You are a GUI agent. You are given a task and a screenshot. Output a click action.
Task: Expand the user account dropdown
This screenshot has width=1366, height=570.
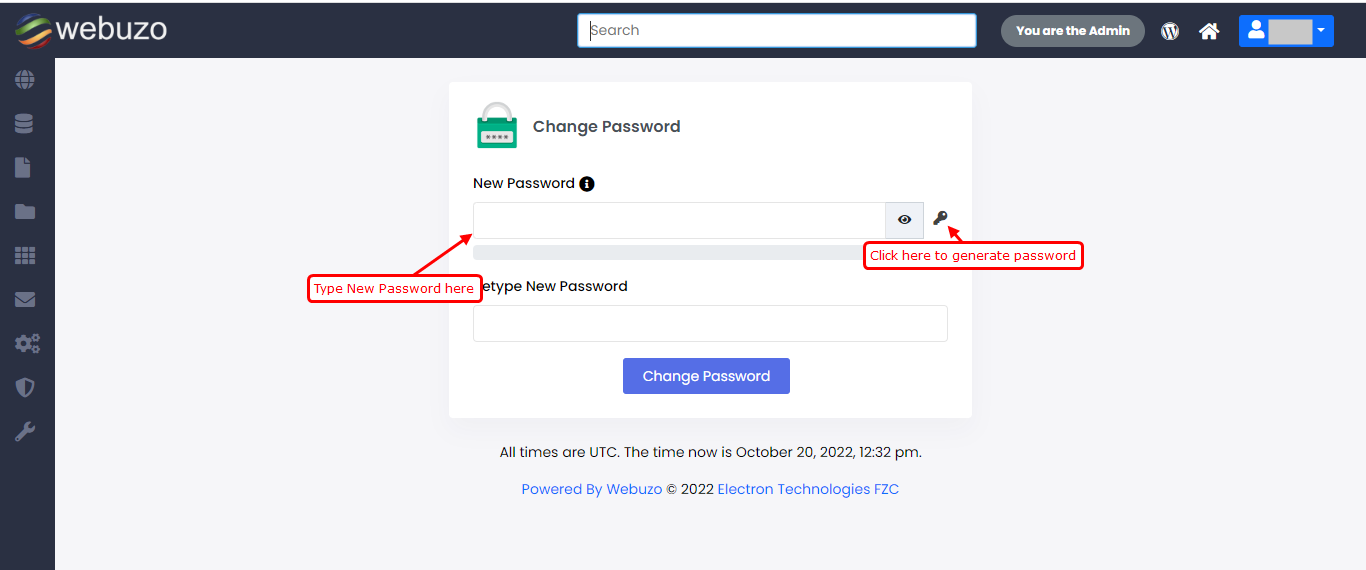(1286, 31)
